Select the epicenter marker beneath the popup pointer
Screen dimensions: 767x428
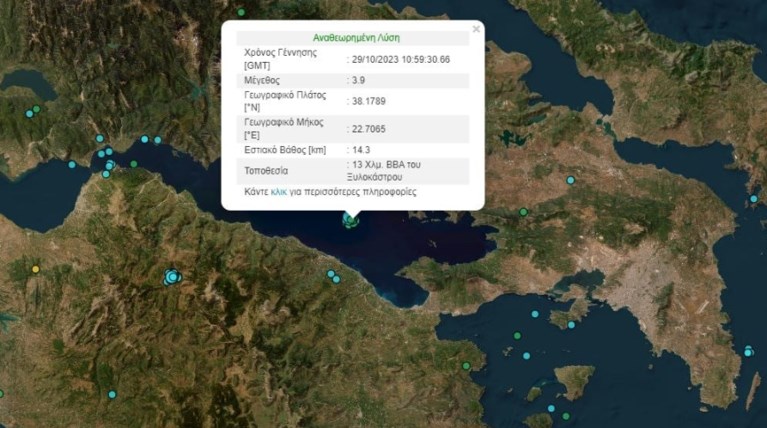349,220
